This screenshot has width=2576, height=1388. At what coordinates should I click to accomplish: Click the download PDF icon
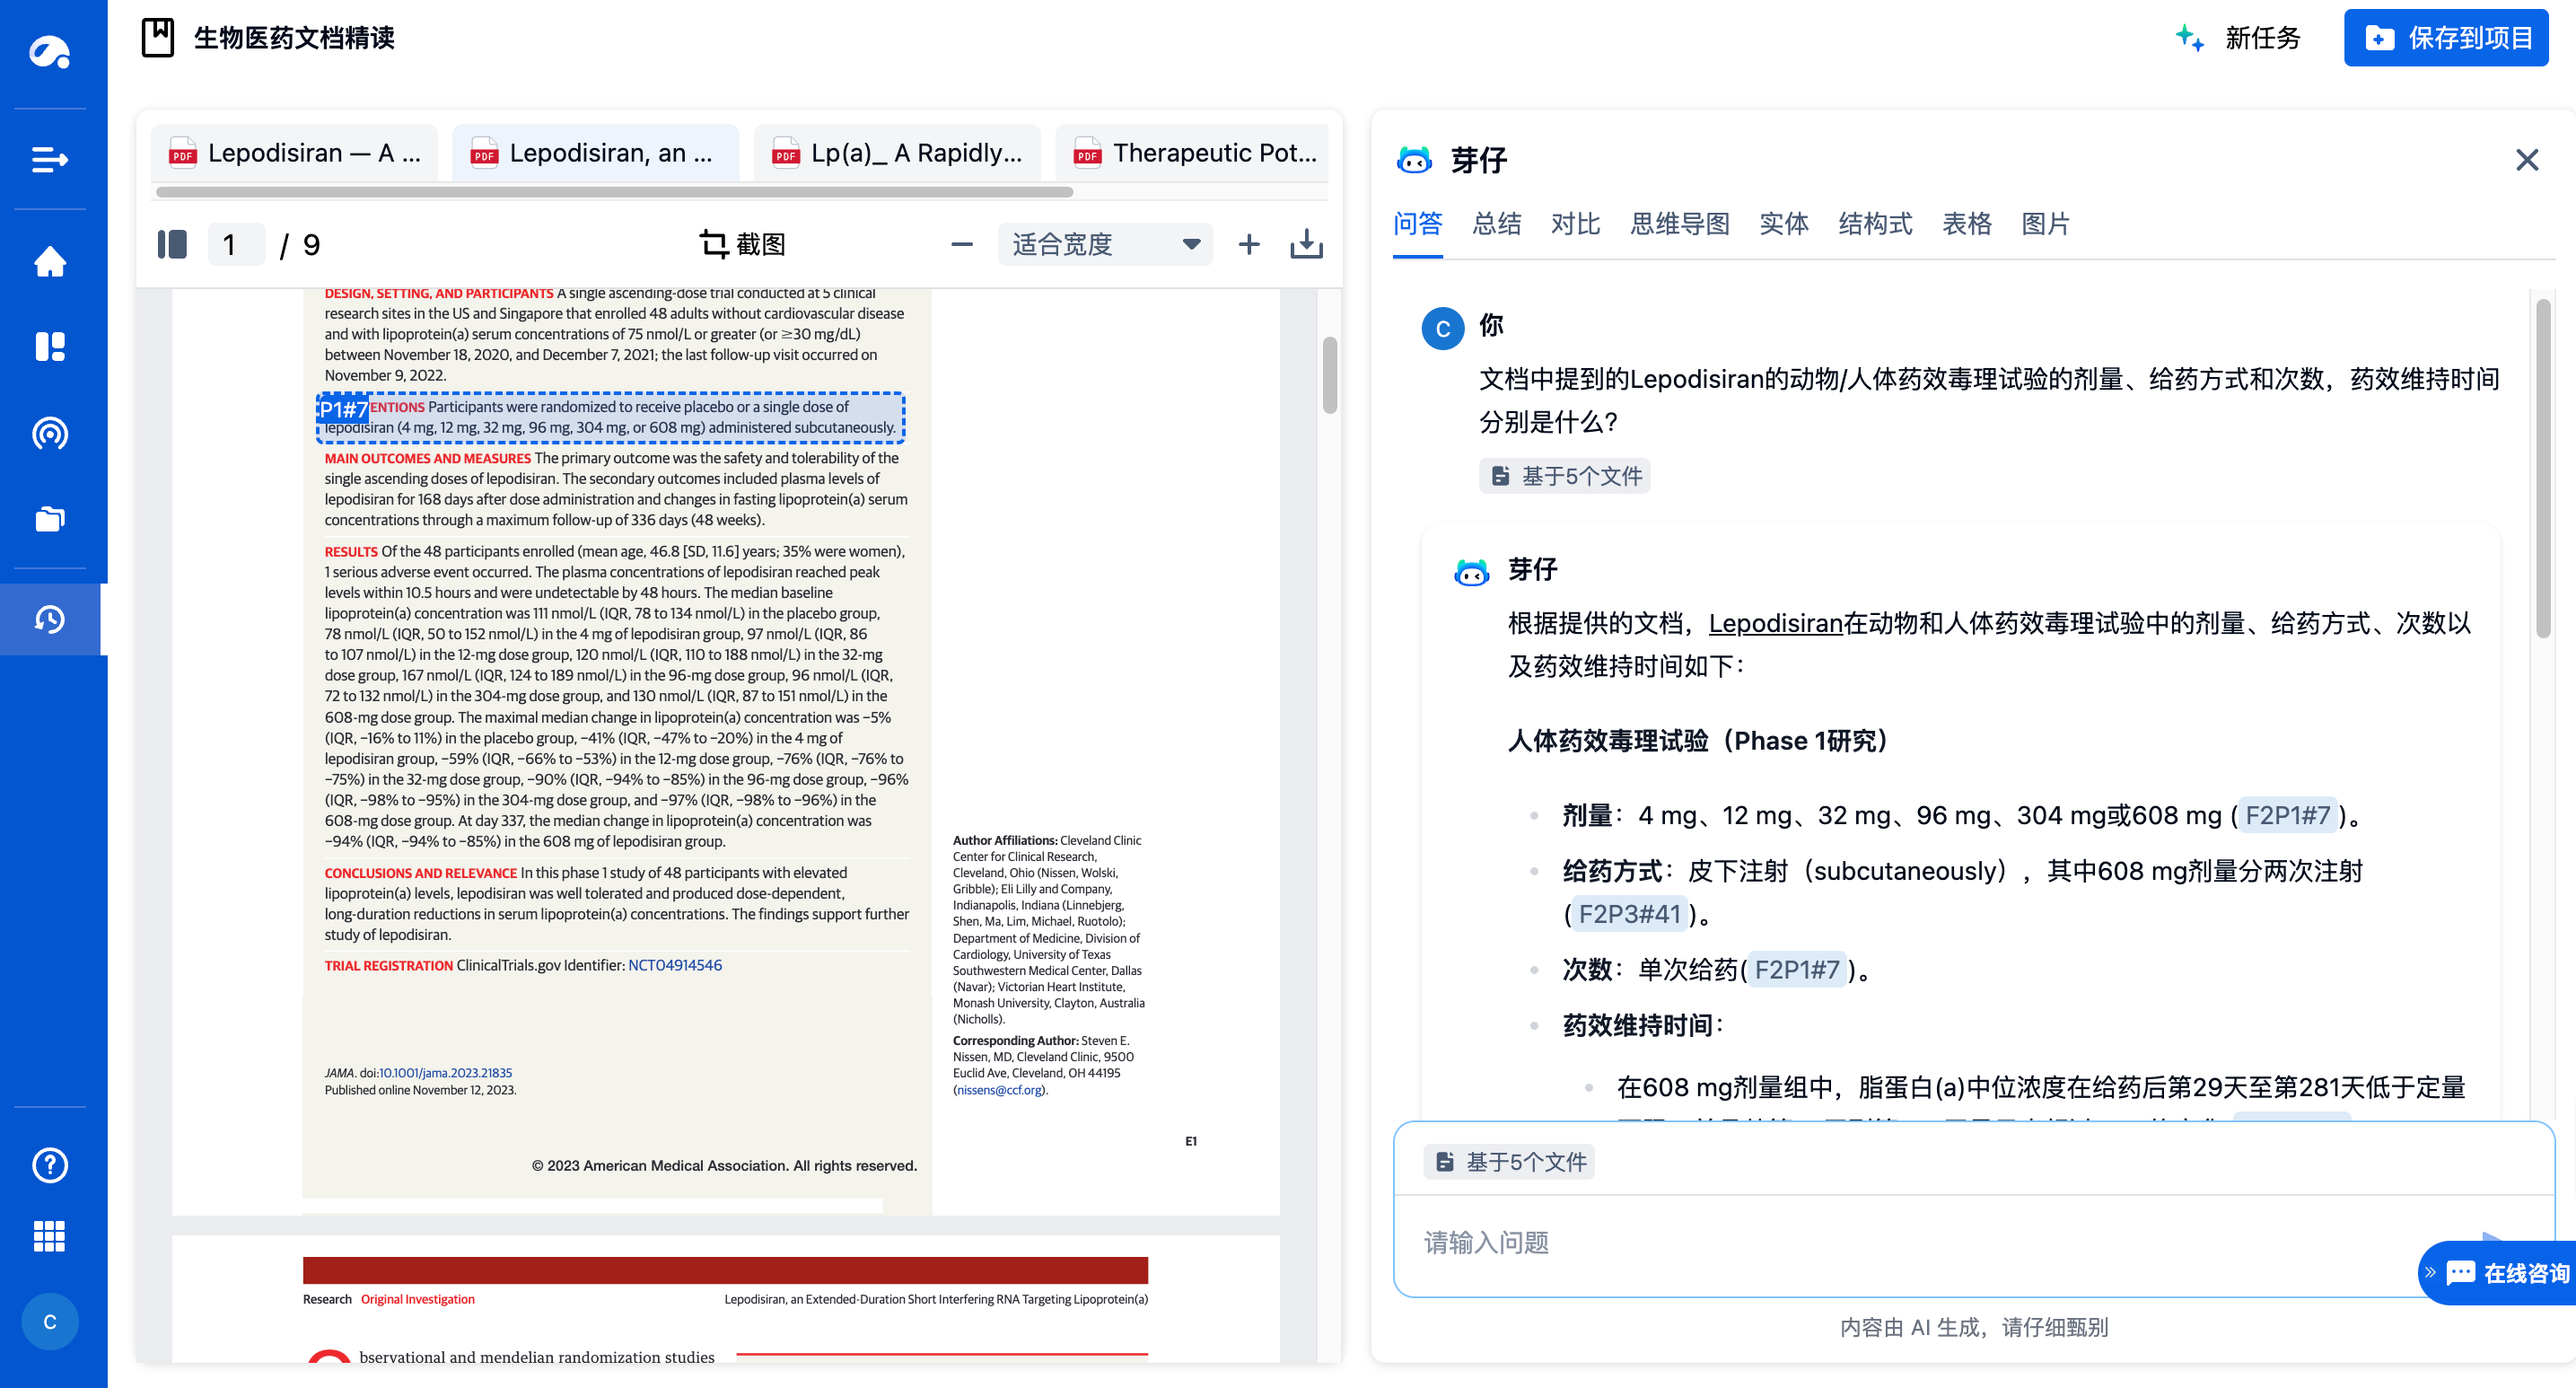click(x=1306, y=245)
